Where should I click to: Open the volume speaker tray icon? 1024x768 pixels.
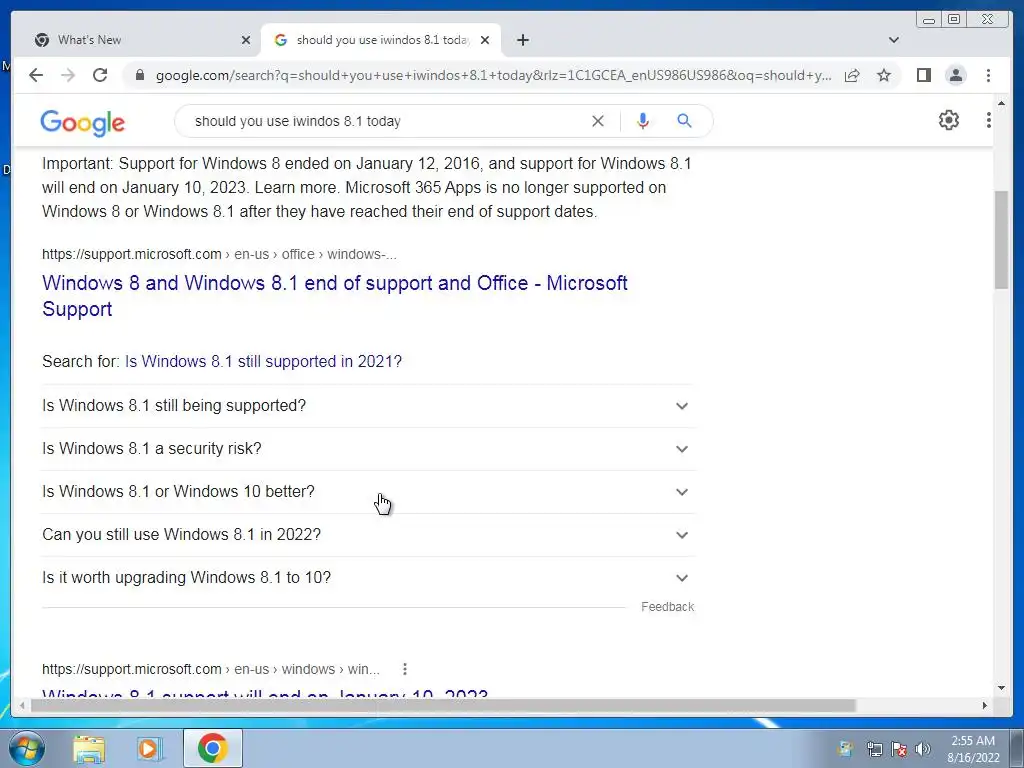tap(923, 749)
